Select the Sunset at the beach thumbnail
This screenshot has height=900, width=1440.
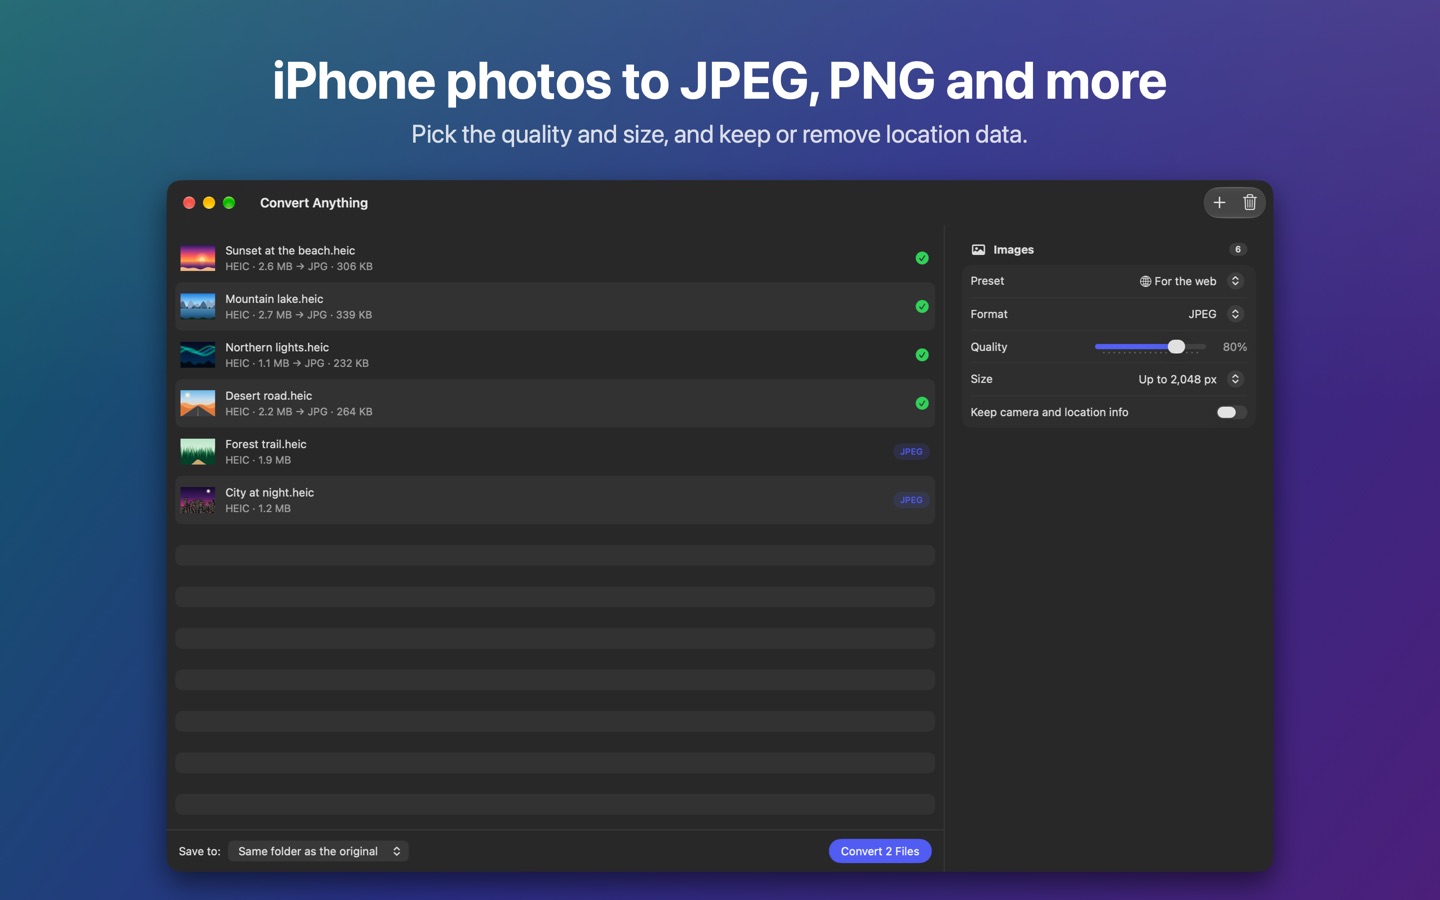pyautogui.click(x=198, y=258)
